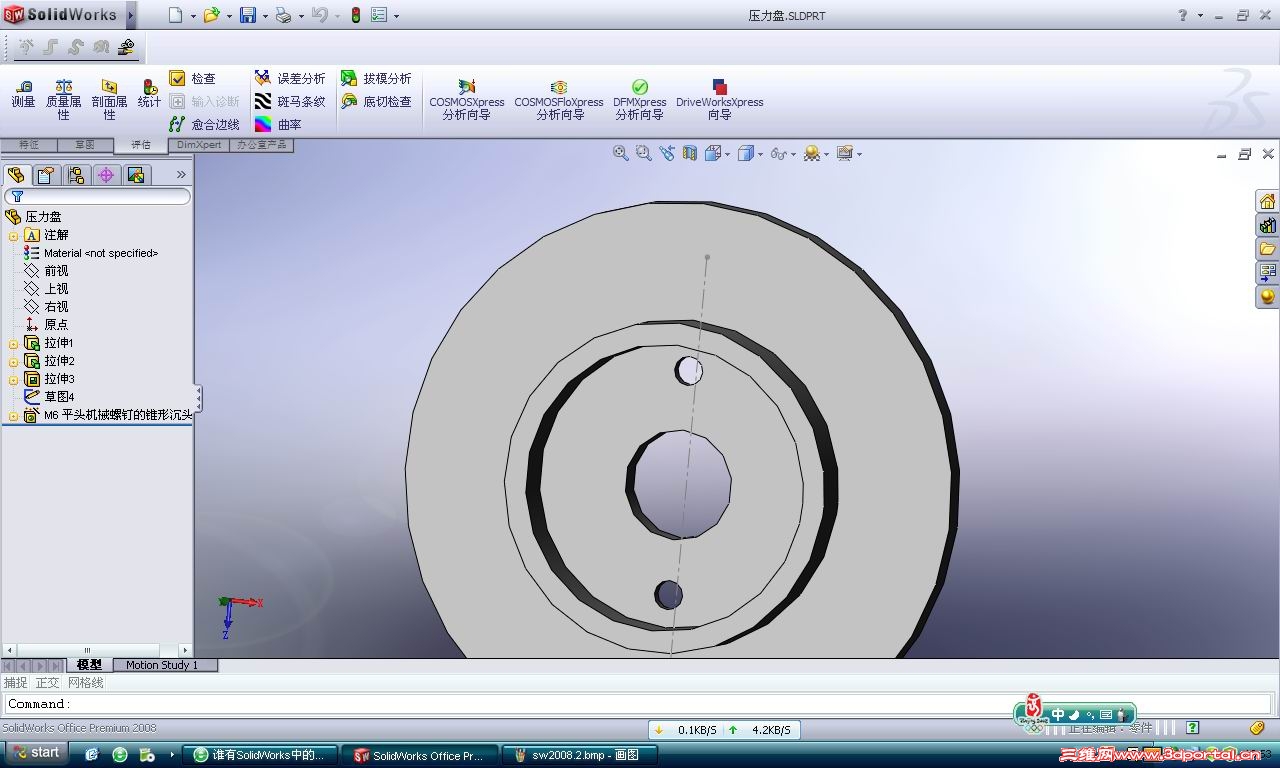Viewport: 1280px width, 768px height.
Task: Open the Options dropdown arrow
Action: click(x=396, y=16)
